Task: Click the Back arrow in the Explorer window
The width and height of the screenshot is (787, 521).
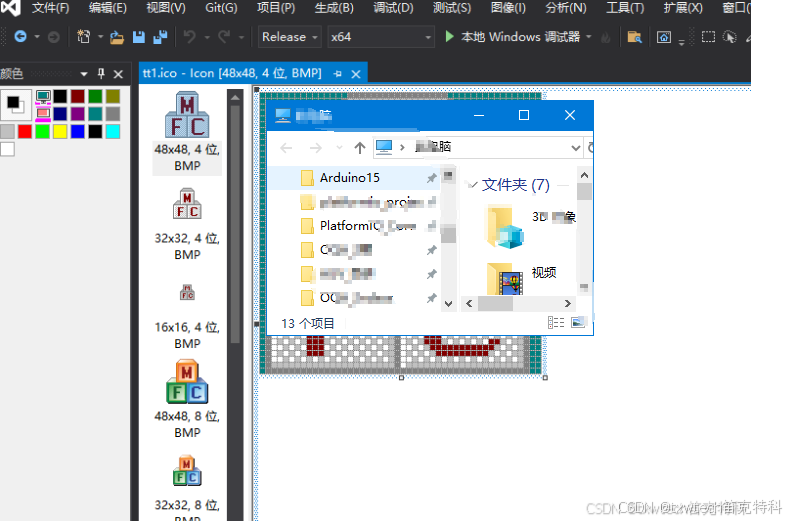Action: pos(286,148)
